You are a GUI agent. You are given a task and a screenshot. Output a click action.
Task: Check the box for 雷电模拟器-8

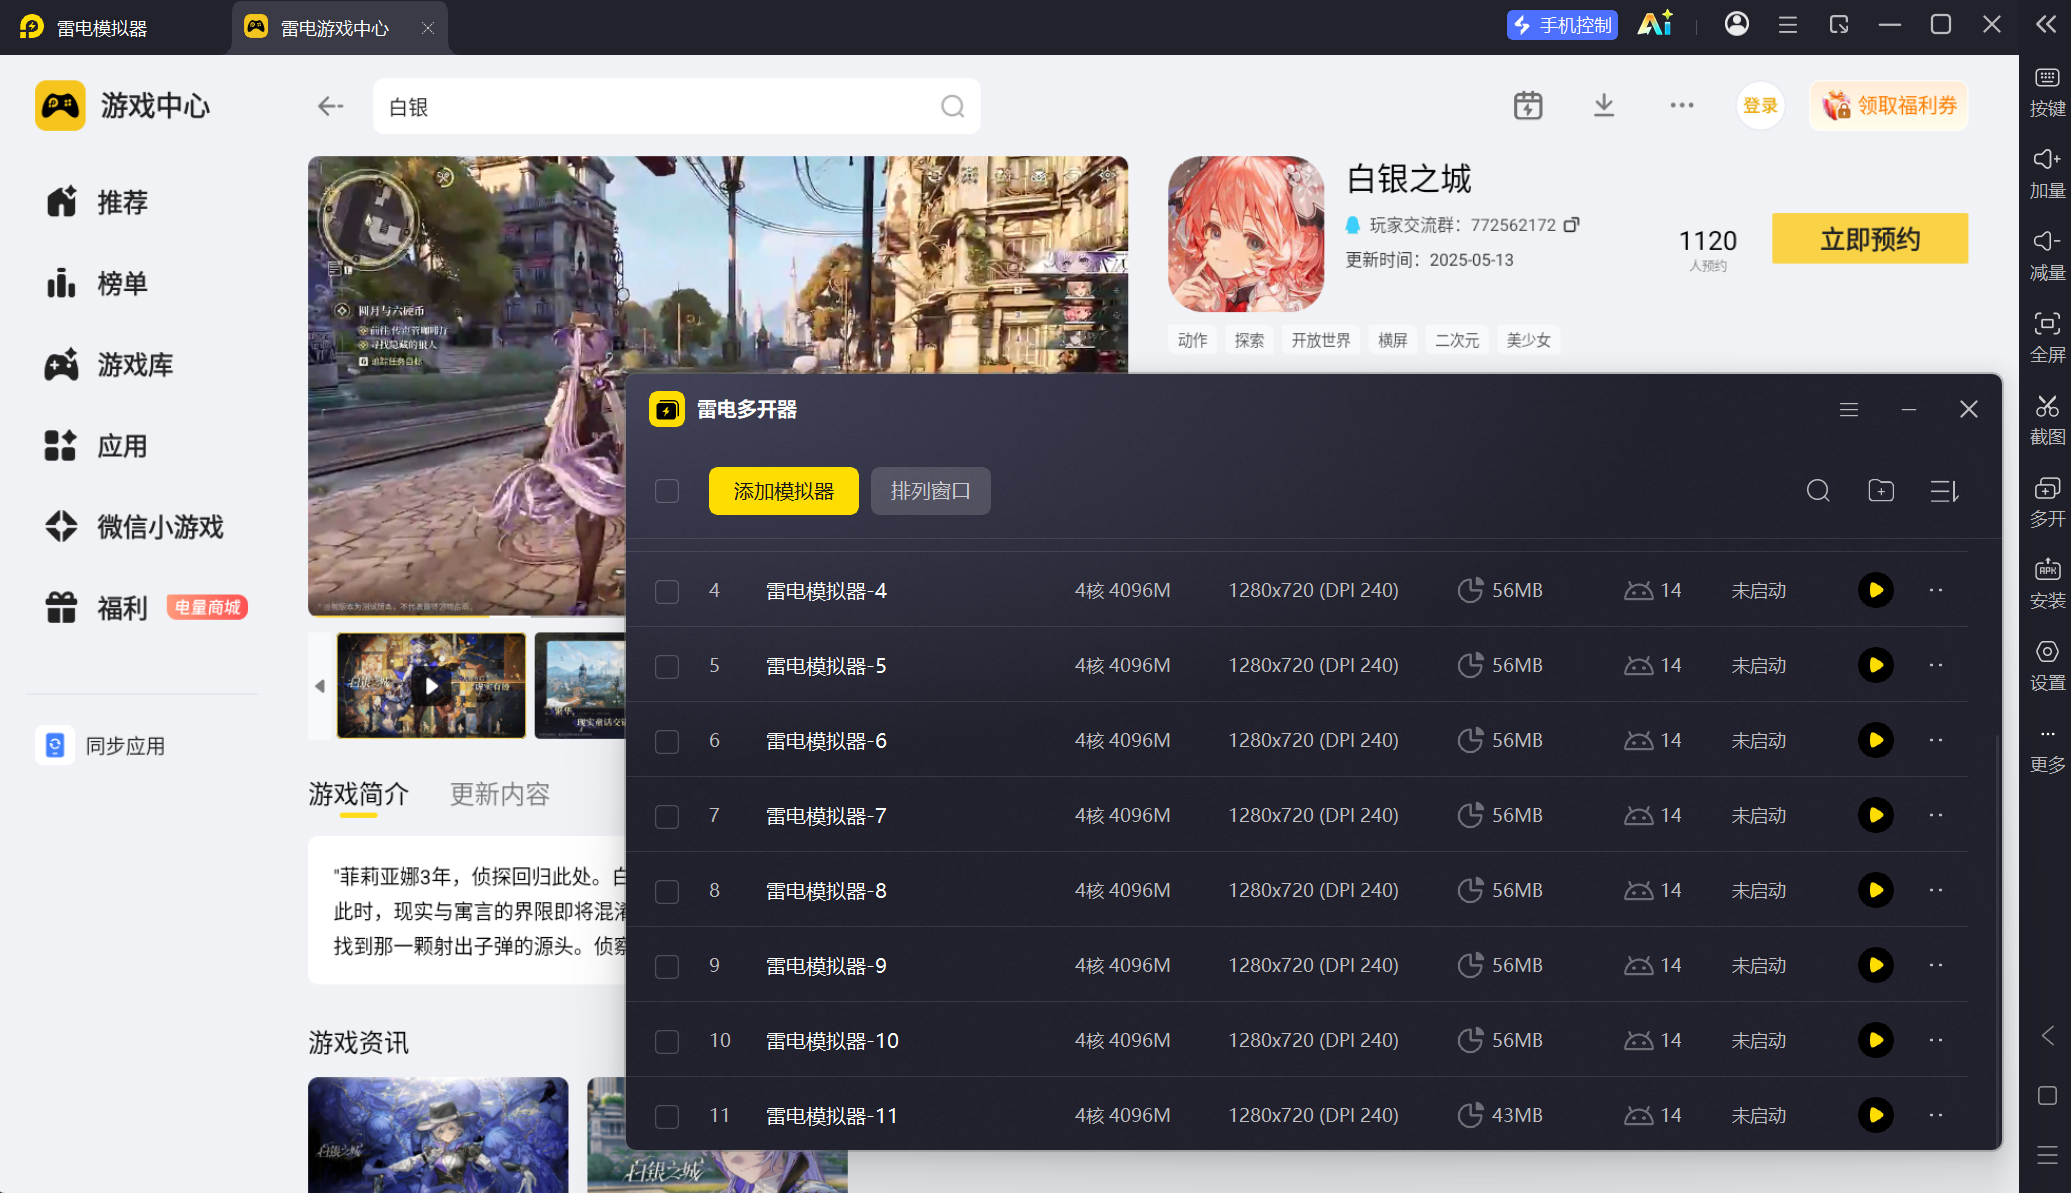click(667, 891)
